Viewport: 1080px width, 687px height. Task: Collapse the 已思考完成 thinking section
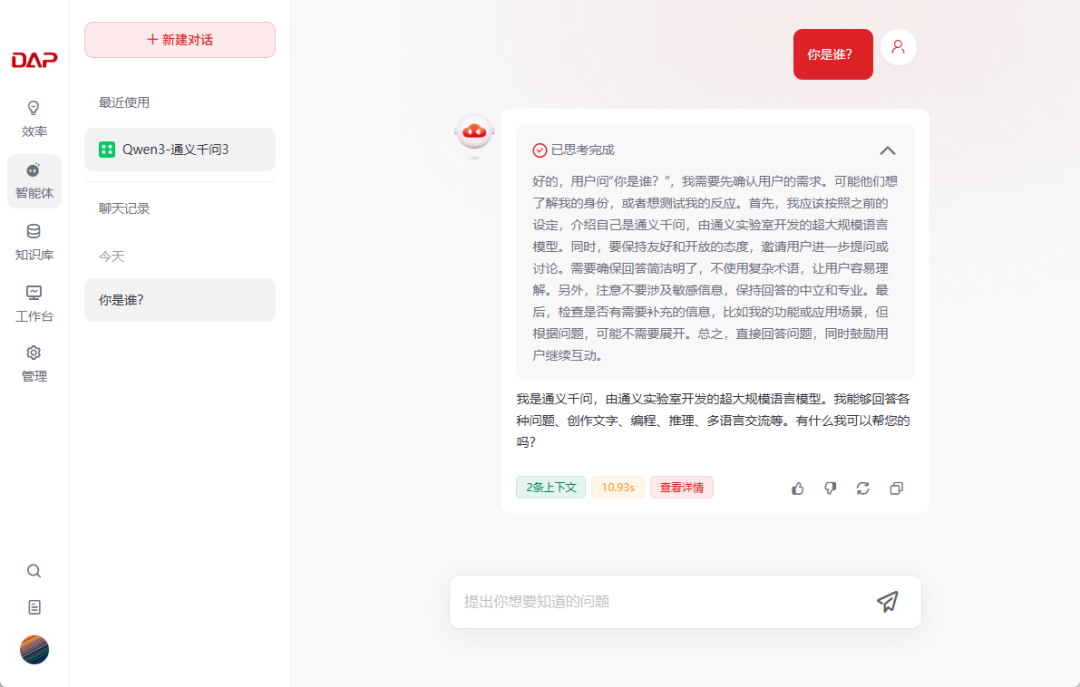pos(887,150)
